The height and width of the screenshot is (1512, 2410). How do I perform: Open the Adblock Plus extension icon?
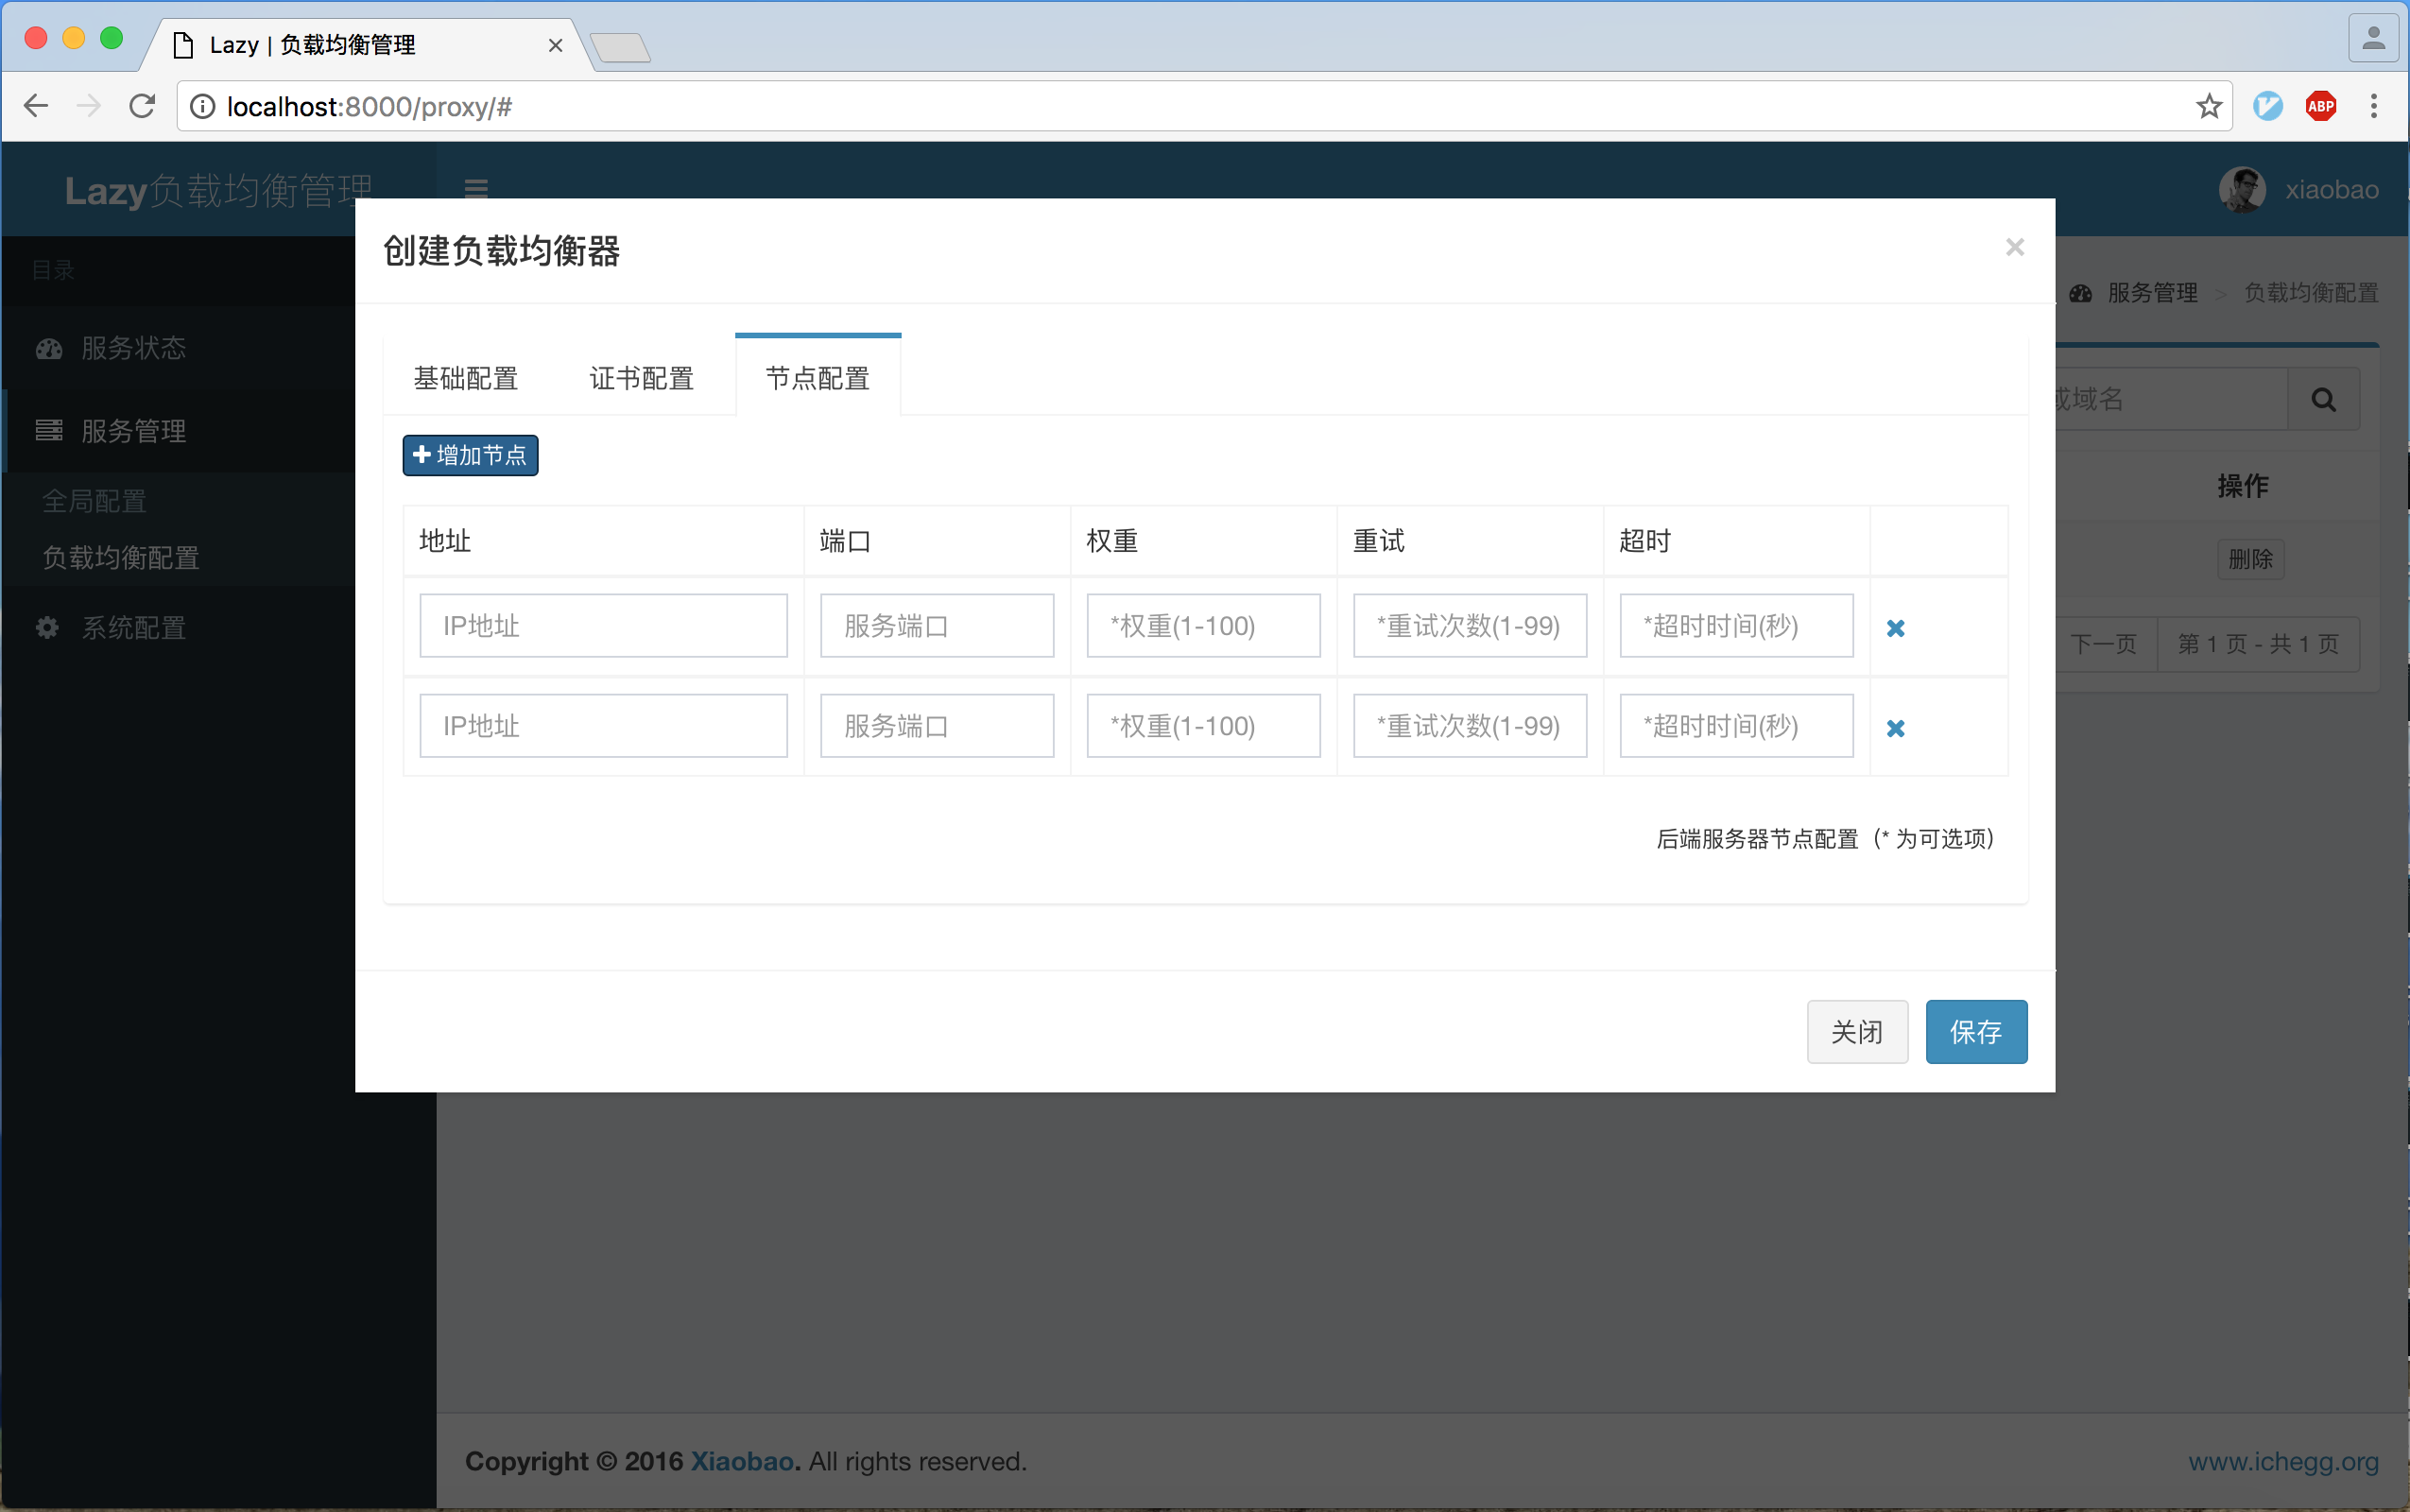click(2320, 106)
